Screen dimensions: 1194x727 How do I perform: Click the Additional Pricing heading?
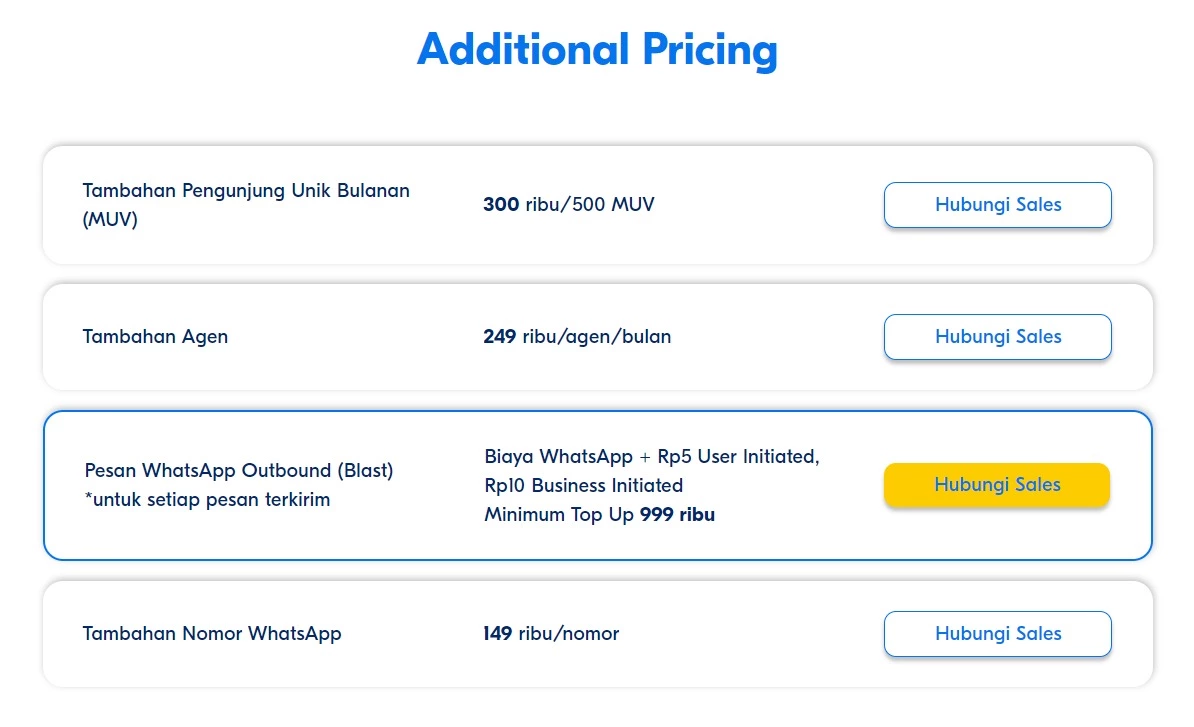tap(597, 49)
